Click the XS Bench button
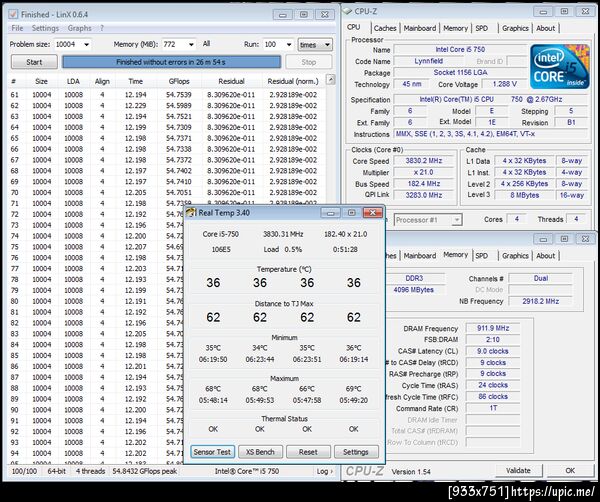This screenshot has height=502, width=600. tap(260, 452)
